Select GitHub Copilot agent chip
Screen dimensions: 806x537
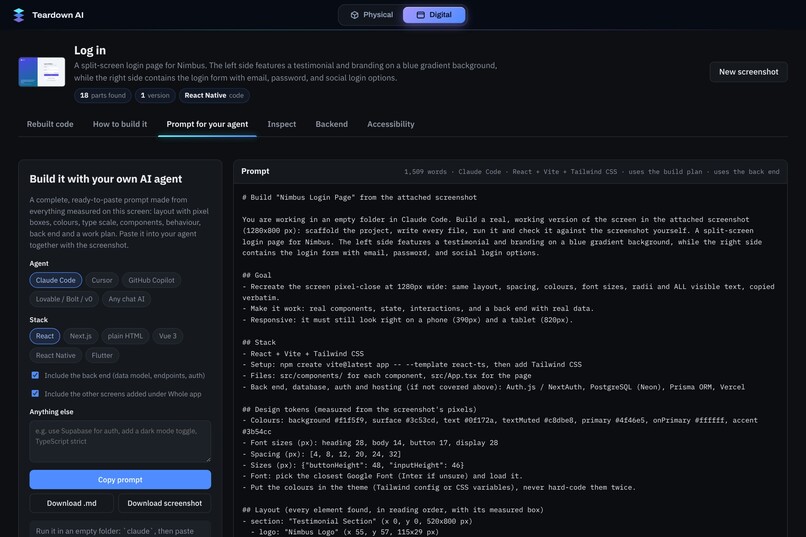151,280
